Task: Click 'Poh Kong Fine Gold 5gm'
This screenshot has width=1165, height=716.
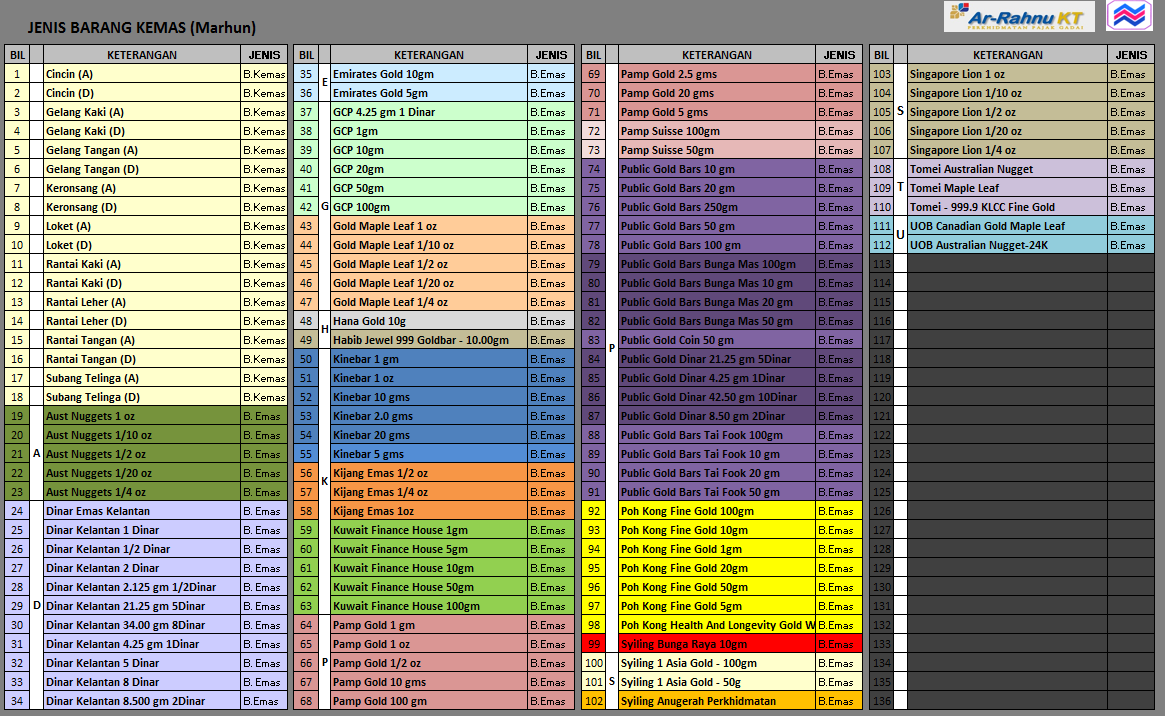Action: tap(716, 606)
